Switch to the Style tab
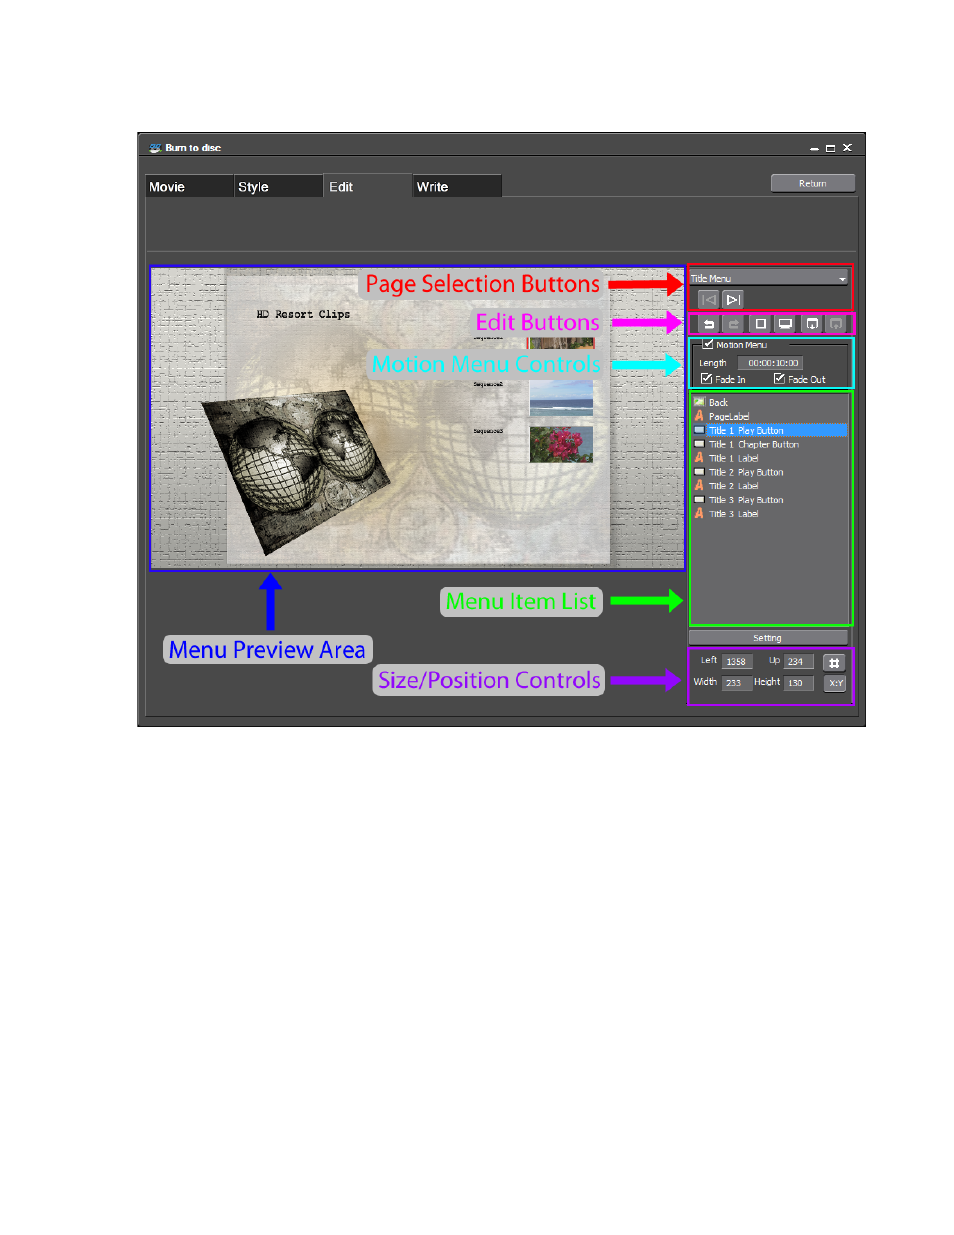The image size is (954, 1235). (278, 187)
